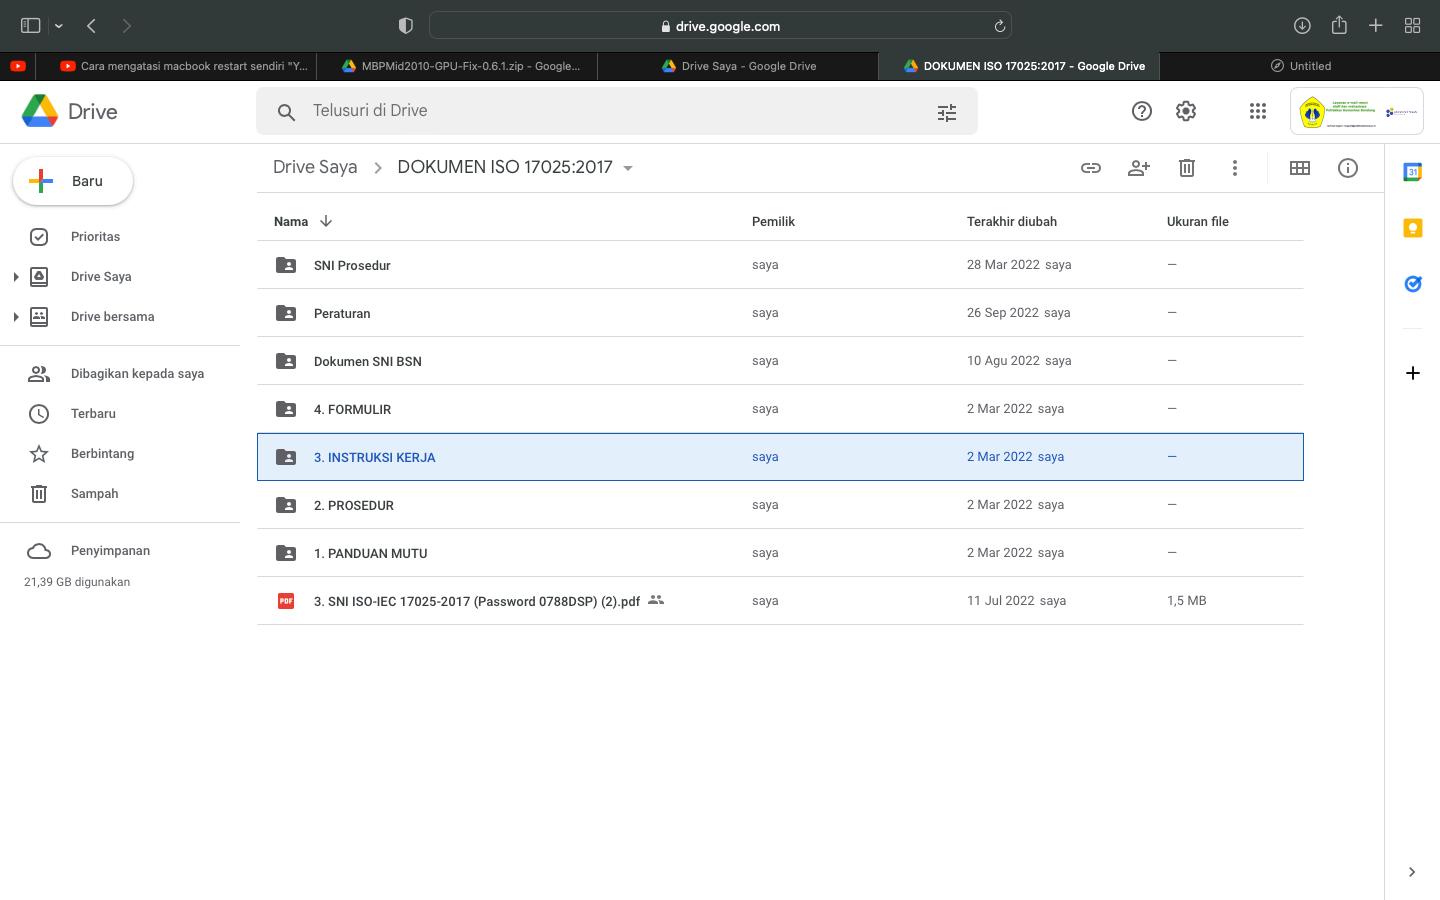Switch to the Untitled browser tab
The image size is (1440, 900).
pos(1300,66)
